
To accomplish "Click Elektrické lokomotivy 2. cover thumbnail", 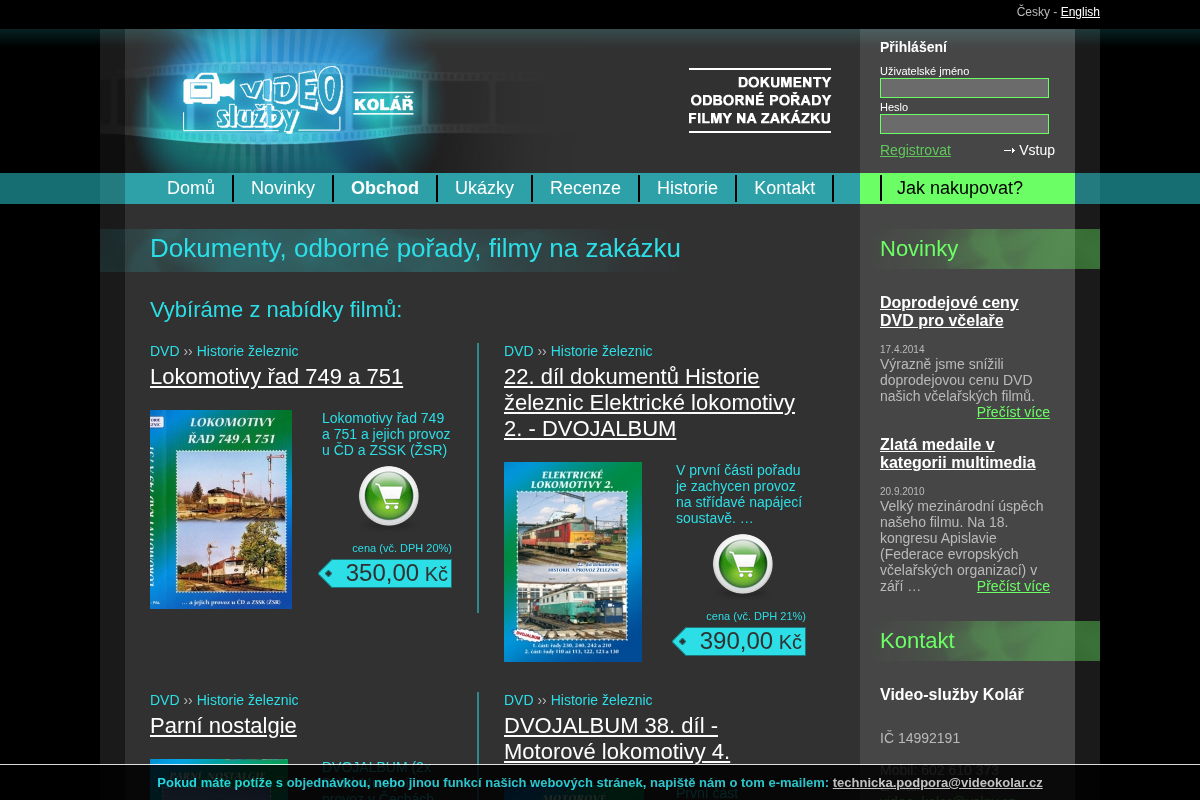I will click(573, 562).
